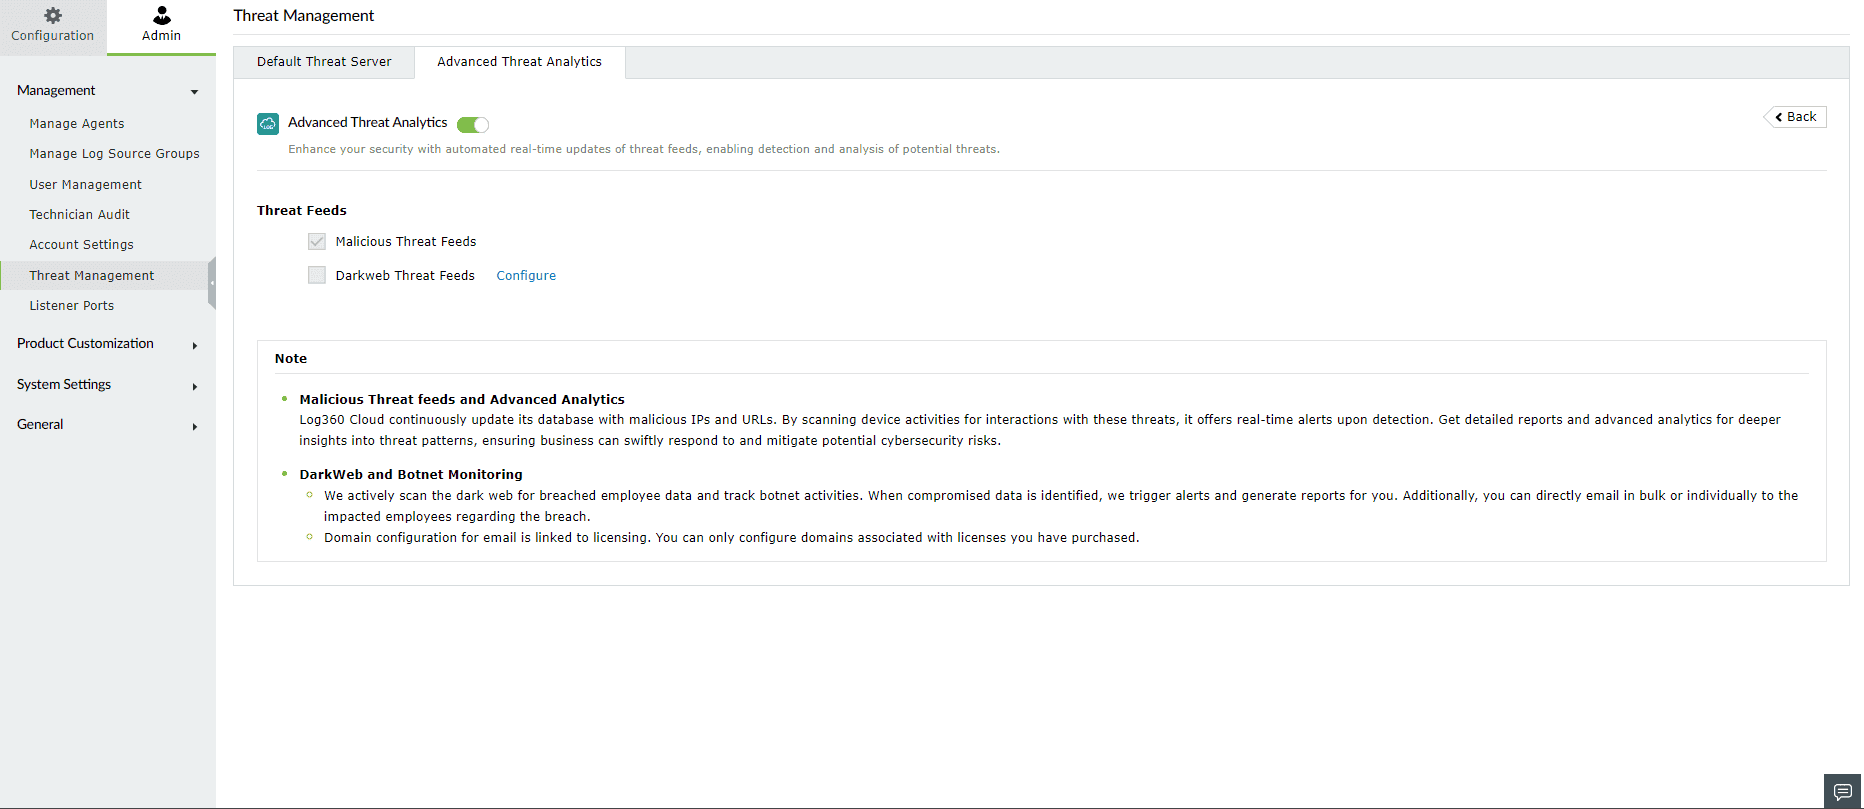
Task: Enable the Darkweb Threat Feeds checkbox
Action: [317, 276]
